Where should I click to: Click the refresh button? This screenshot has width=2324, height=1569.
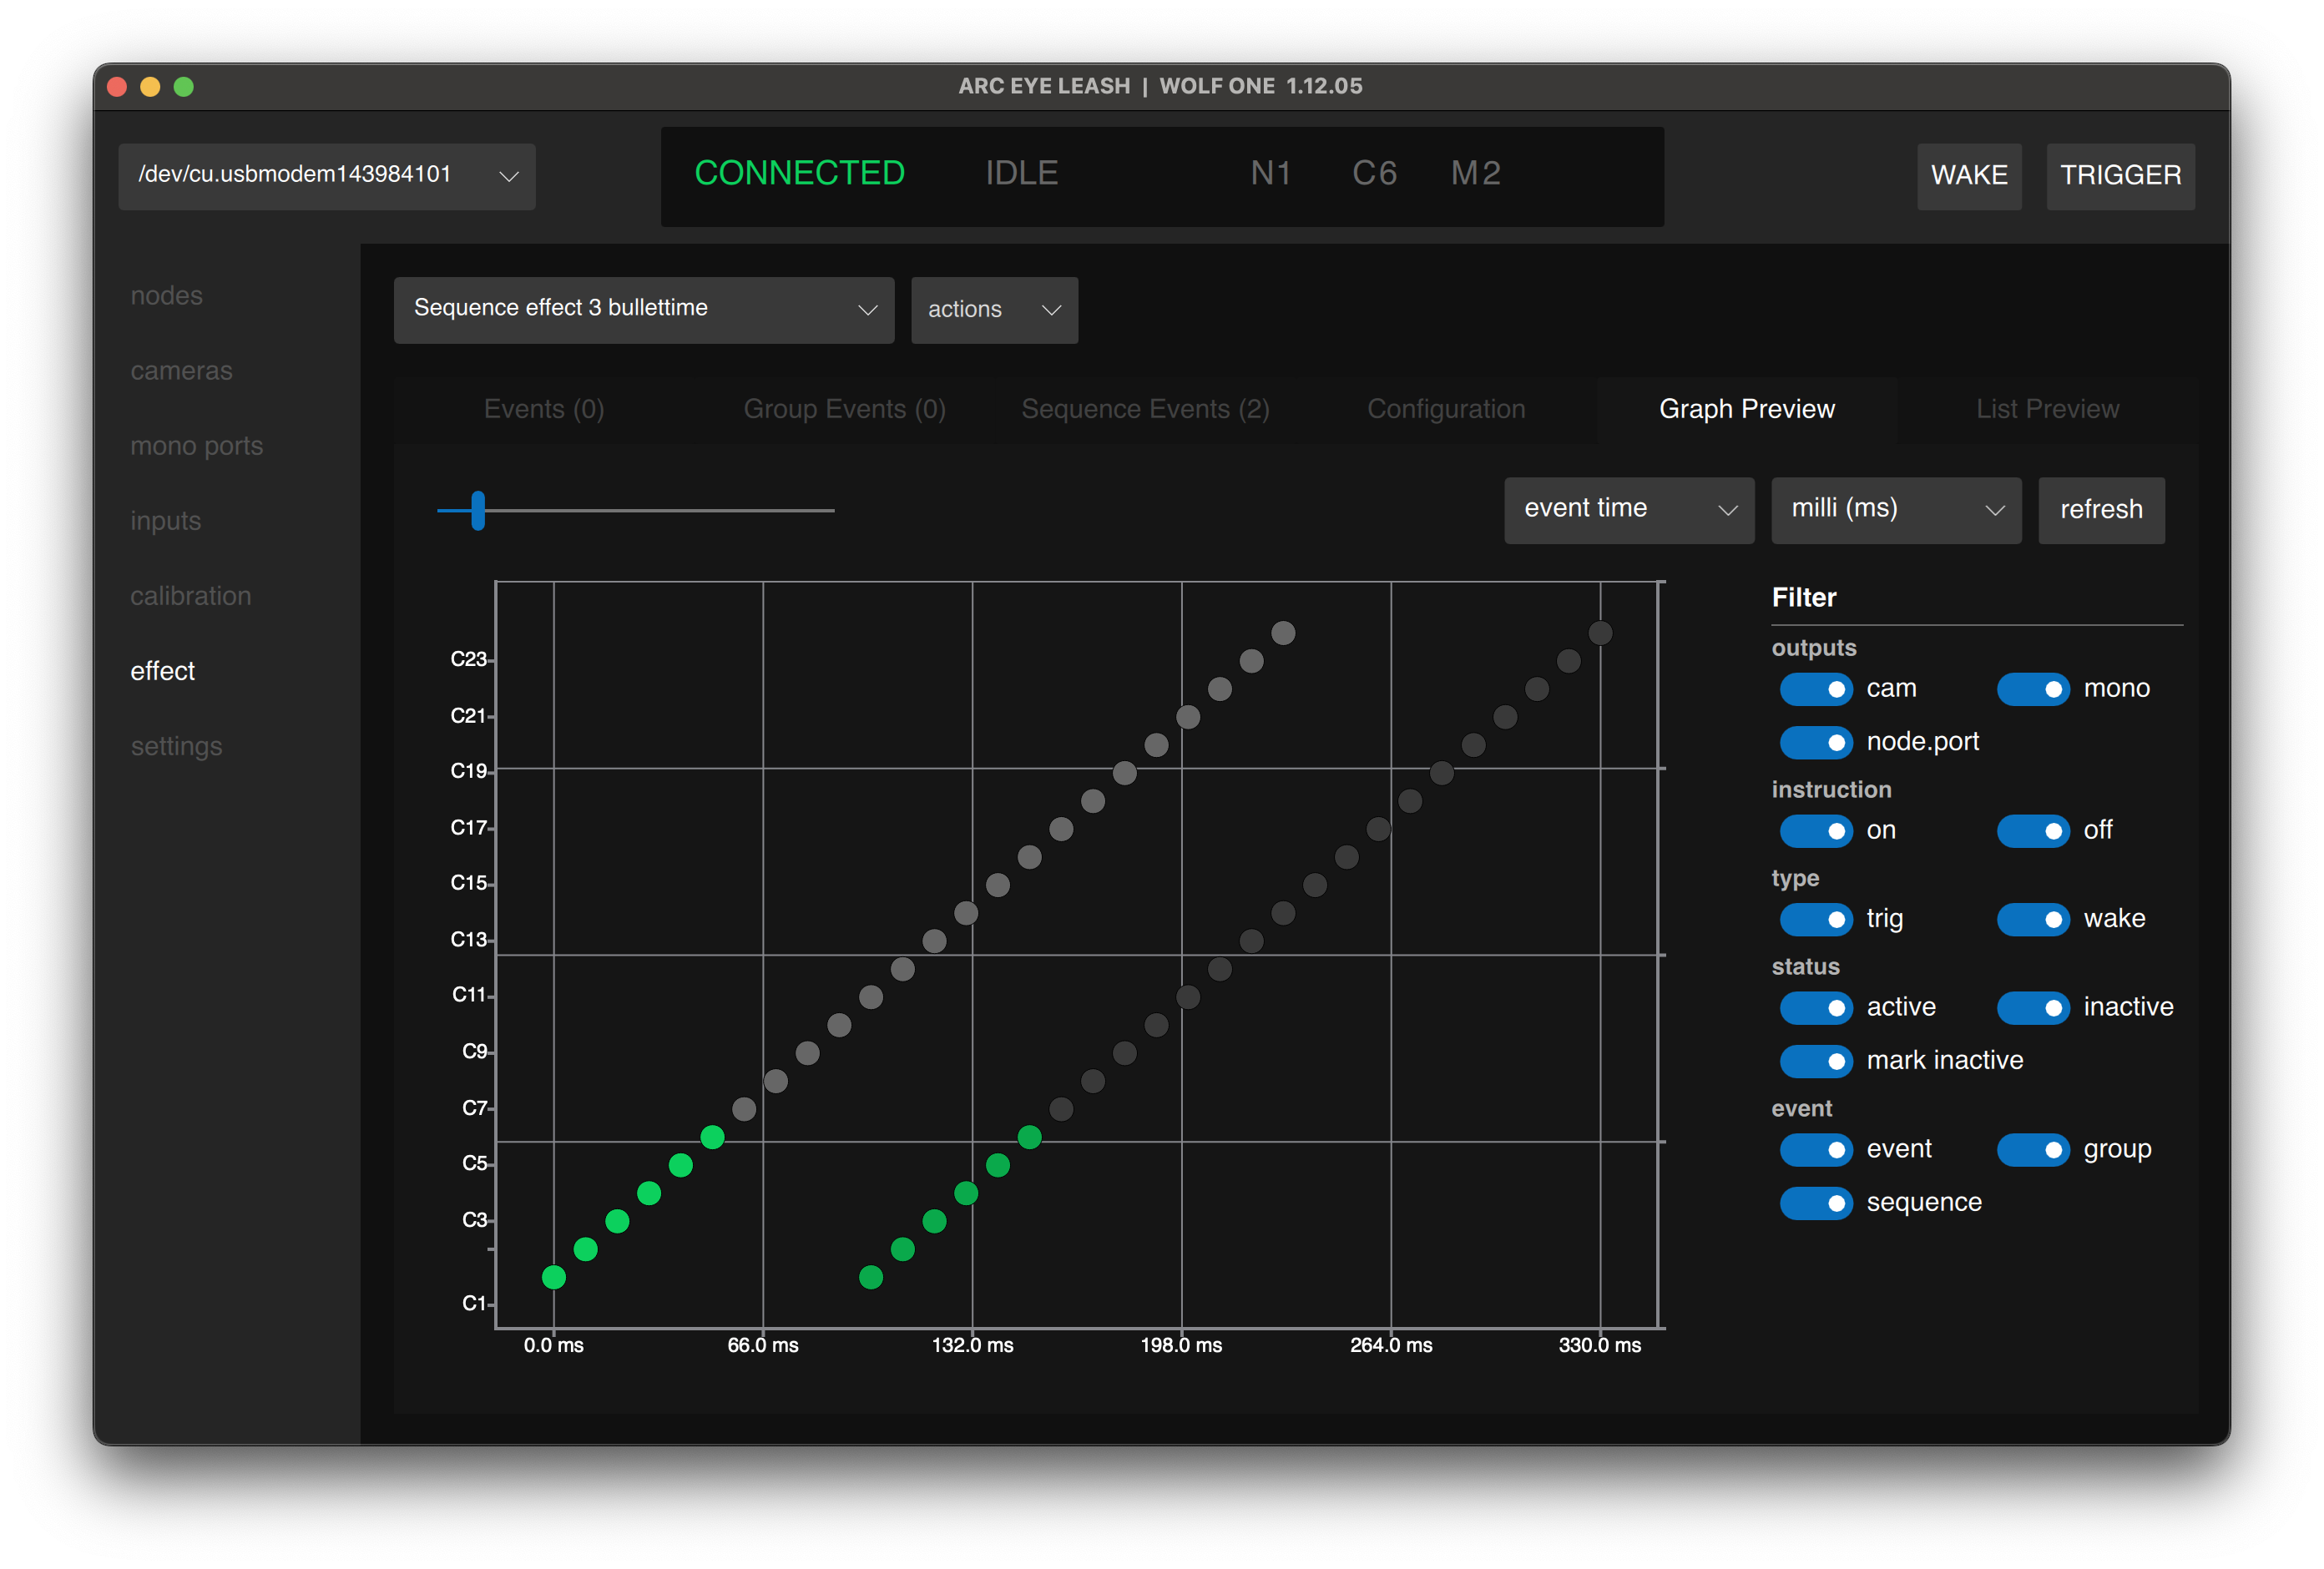(2100, 510)
